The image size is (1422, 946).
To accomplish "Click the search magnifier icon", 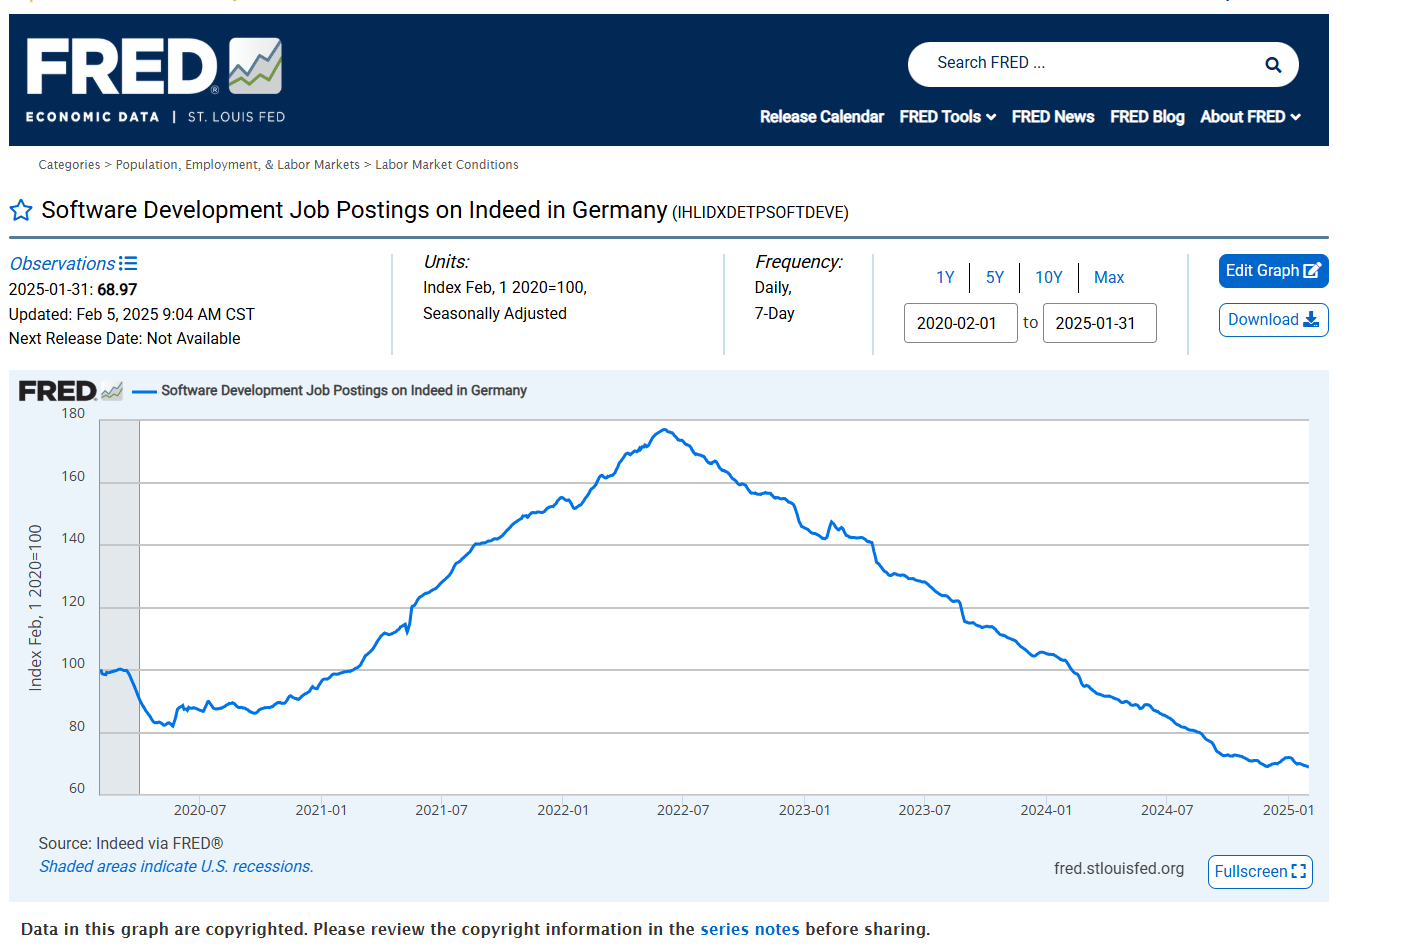I will coord(1273,65).
